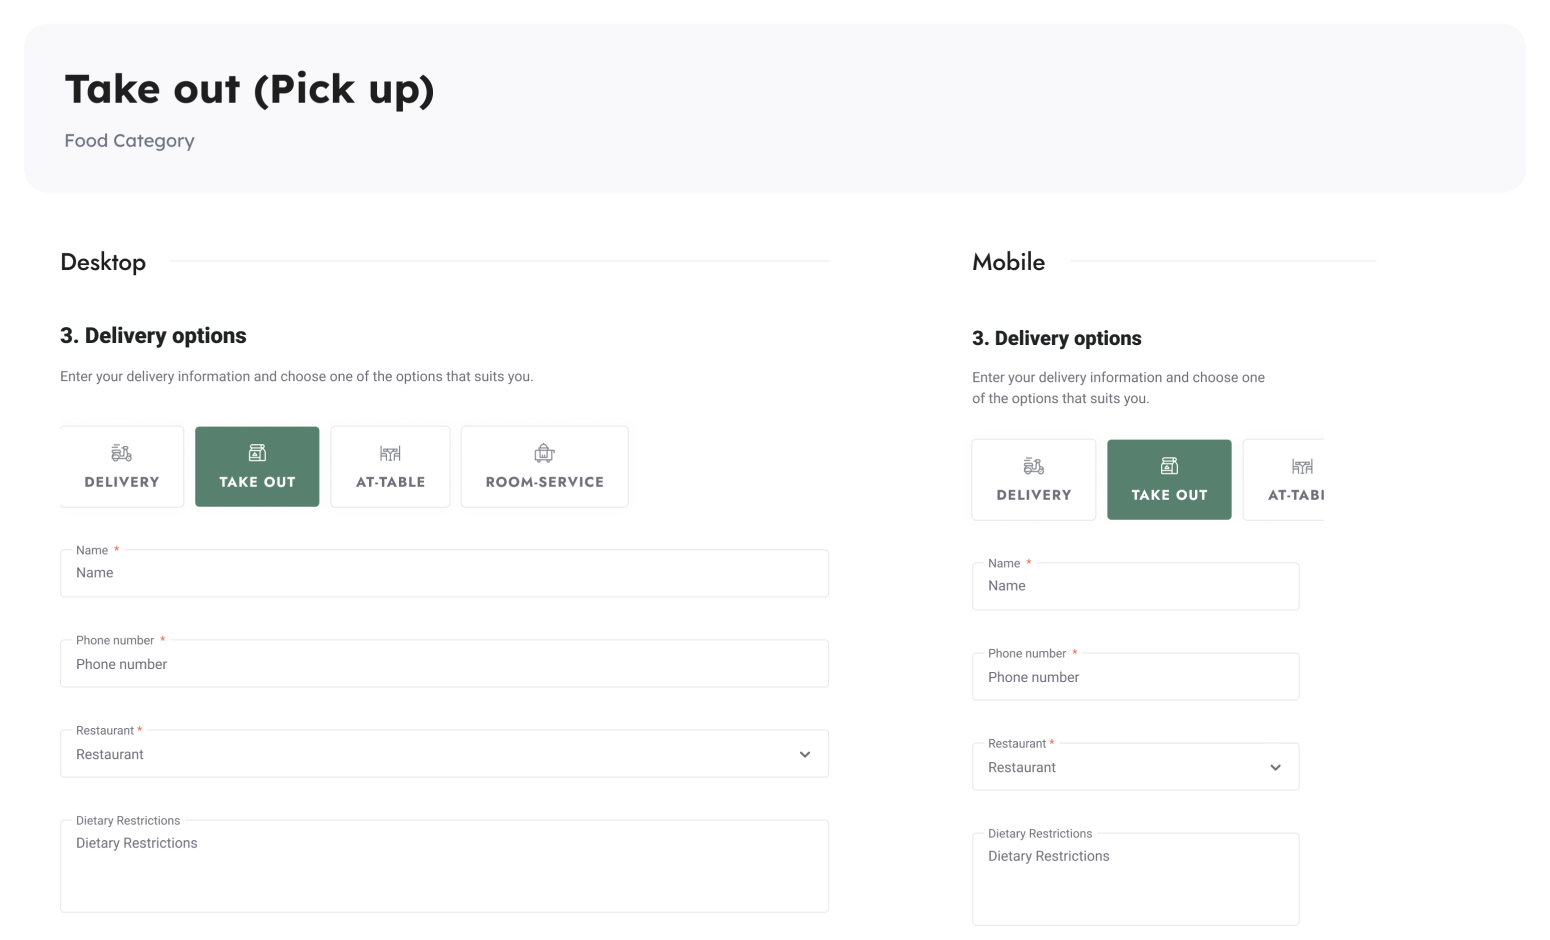Screen dimensions: 1550x940
Task: Click the Desktop 'Enter your delivery information' description
Action: pos(296,377)
